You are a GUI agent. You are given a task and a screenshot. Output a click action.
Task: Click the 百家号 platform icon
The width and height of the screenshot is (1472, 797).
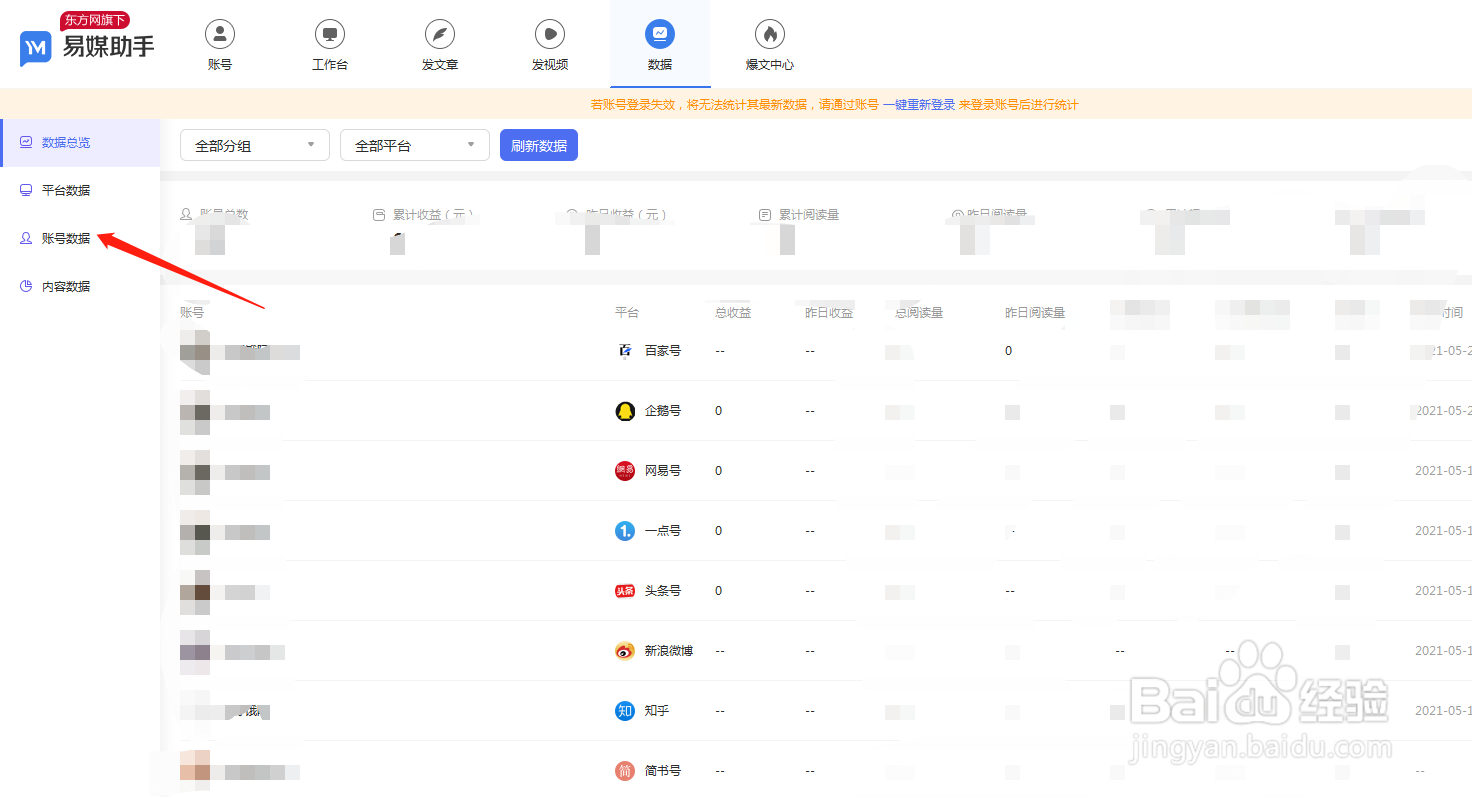pos(625,351)
